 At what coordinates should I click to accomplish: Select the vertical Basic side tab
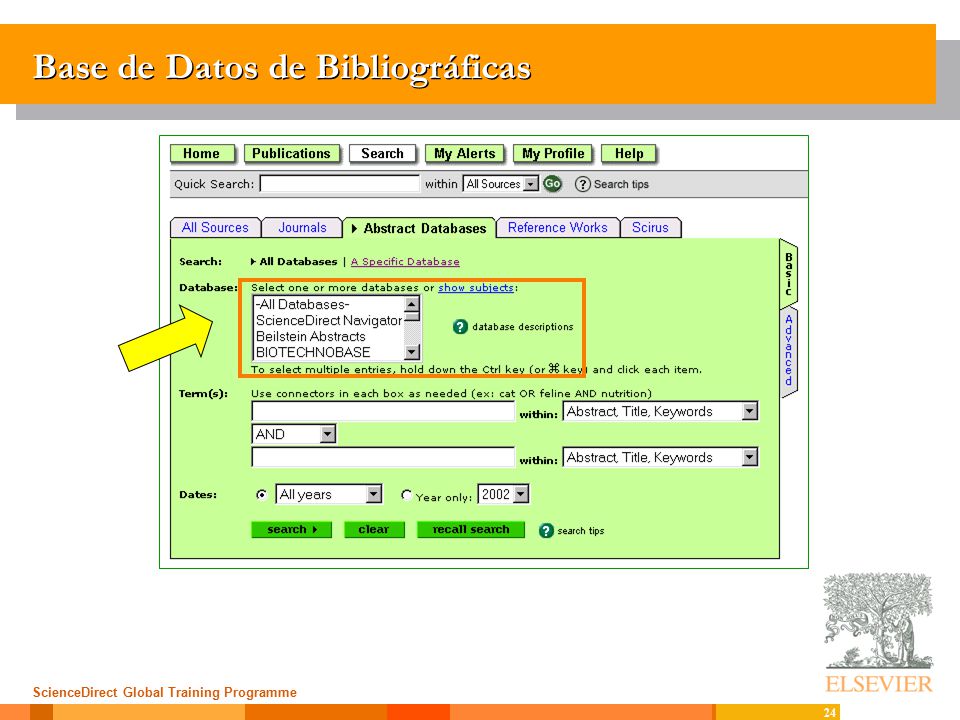pyautogui.click(x=789, y=274)
